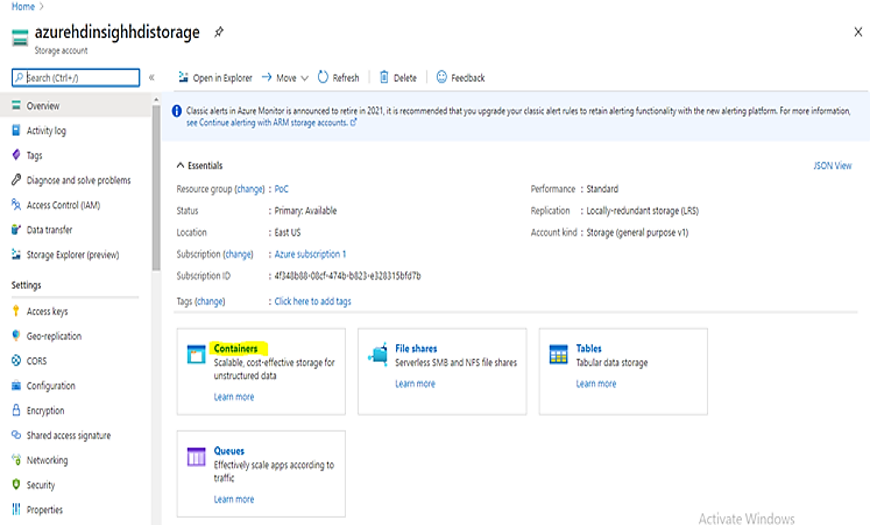This screenshot has width=870, height=525.
Task: Pin the azurehdinsighhdistorage blade
Action: (219, 32)
